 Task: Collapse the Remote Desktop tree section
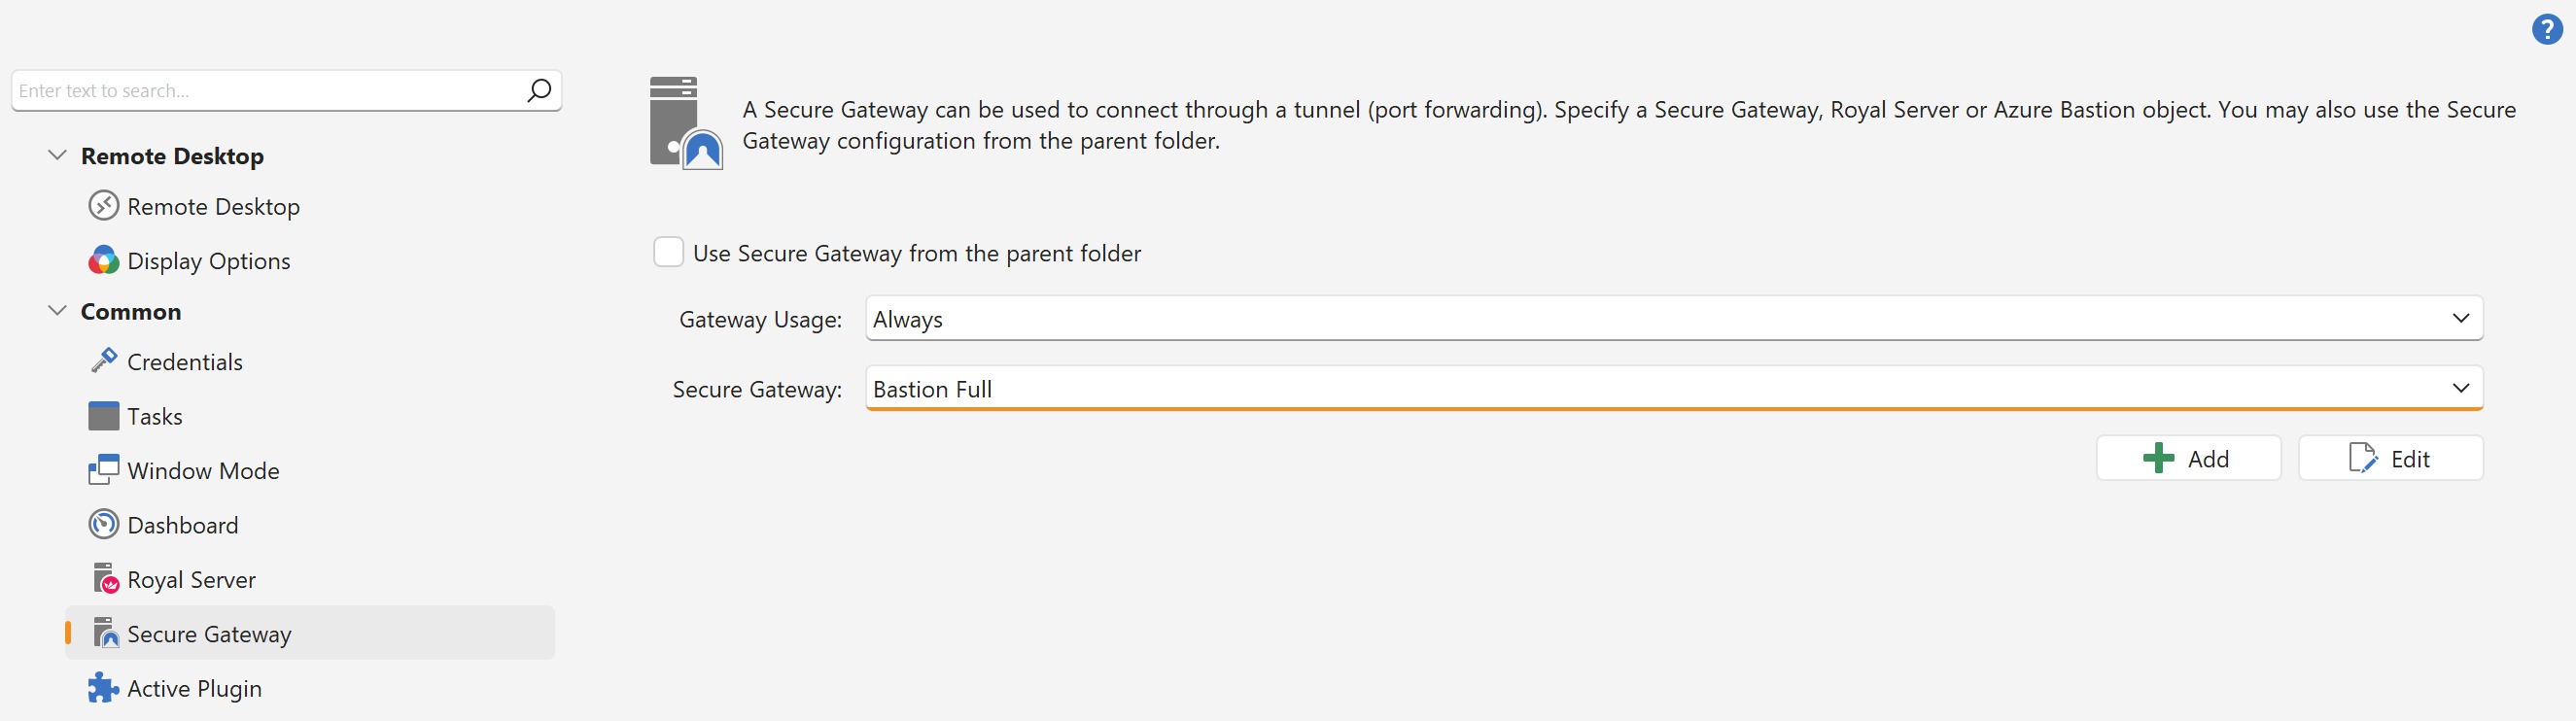pyautogui.click(x=58, y=155)
